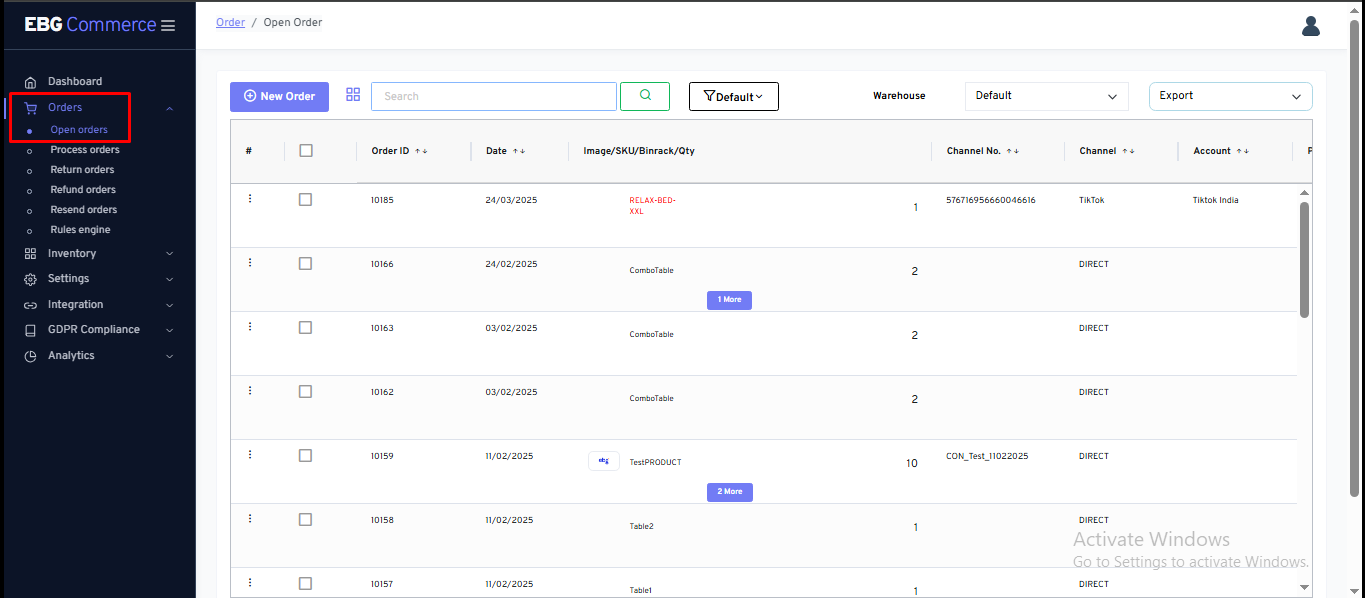
Task: Toggle the select-all checkbox in header
Action: pos(306,151)
